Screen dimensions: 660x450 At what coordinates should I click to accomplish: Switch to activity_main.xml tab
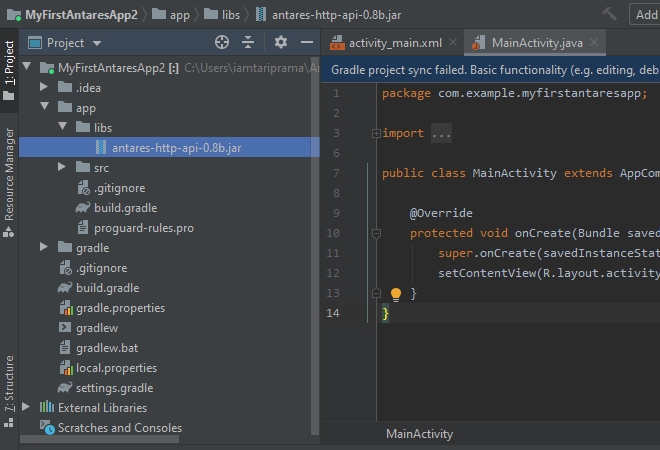394,43
